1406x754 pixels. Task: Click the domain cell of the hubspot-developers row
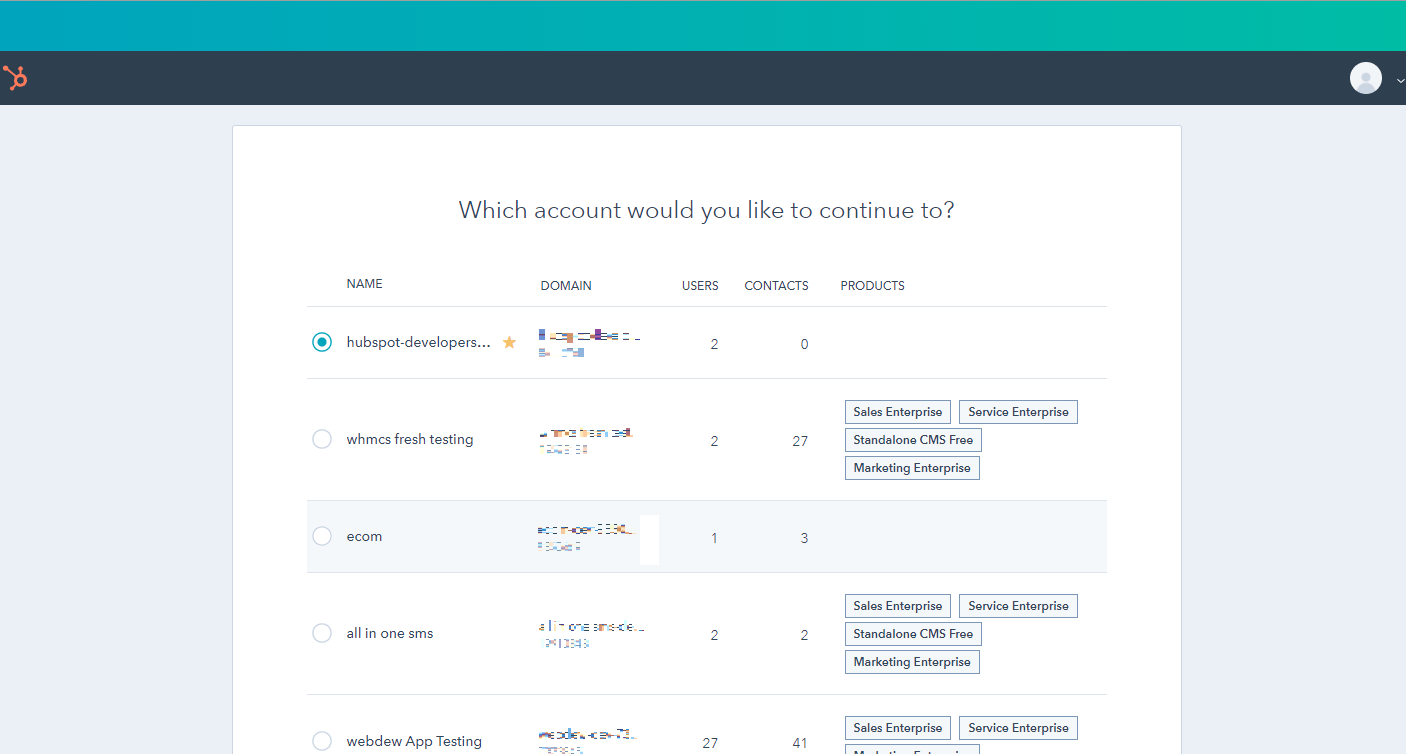pos(589,343)
